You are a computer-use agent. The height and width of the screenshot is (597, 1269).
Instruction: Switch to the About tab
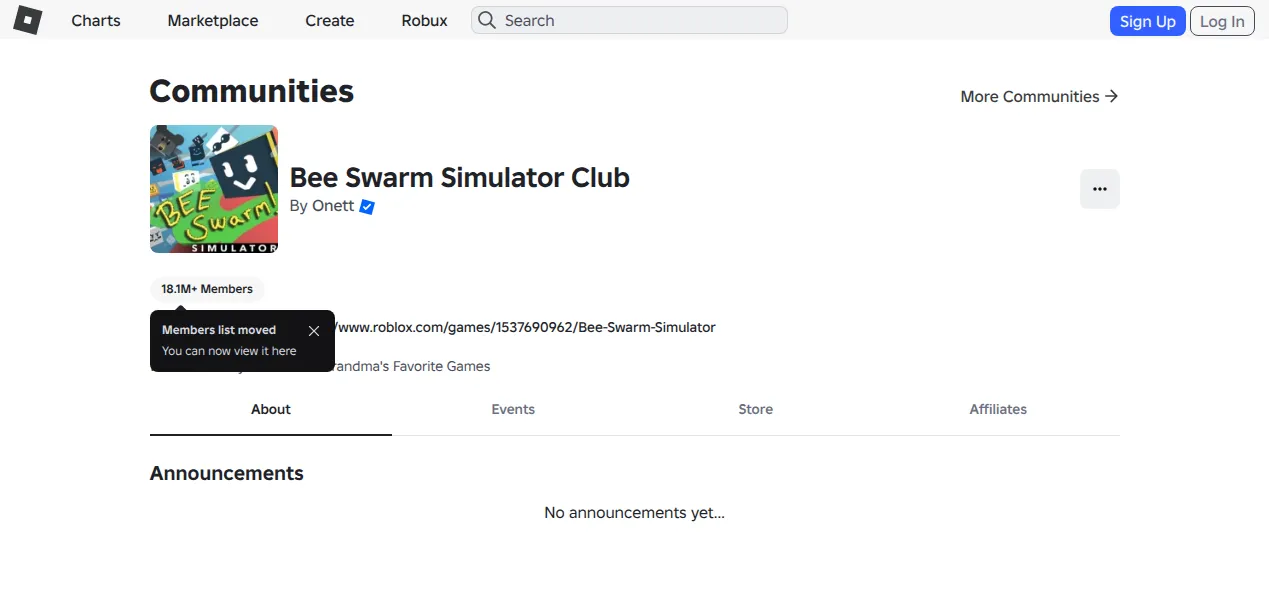271,410
